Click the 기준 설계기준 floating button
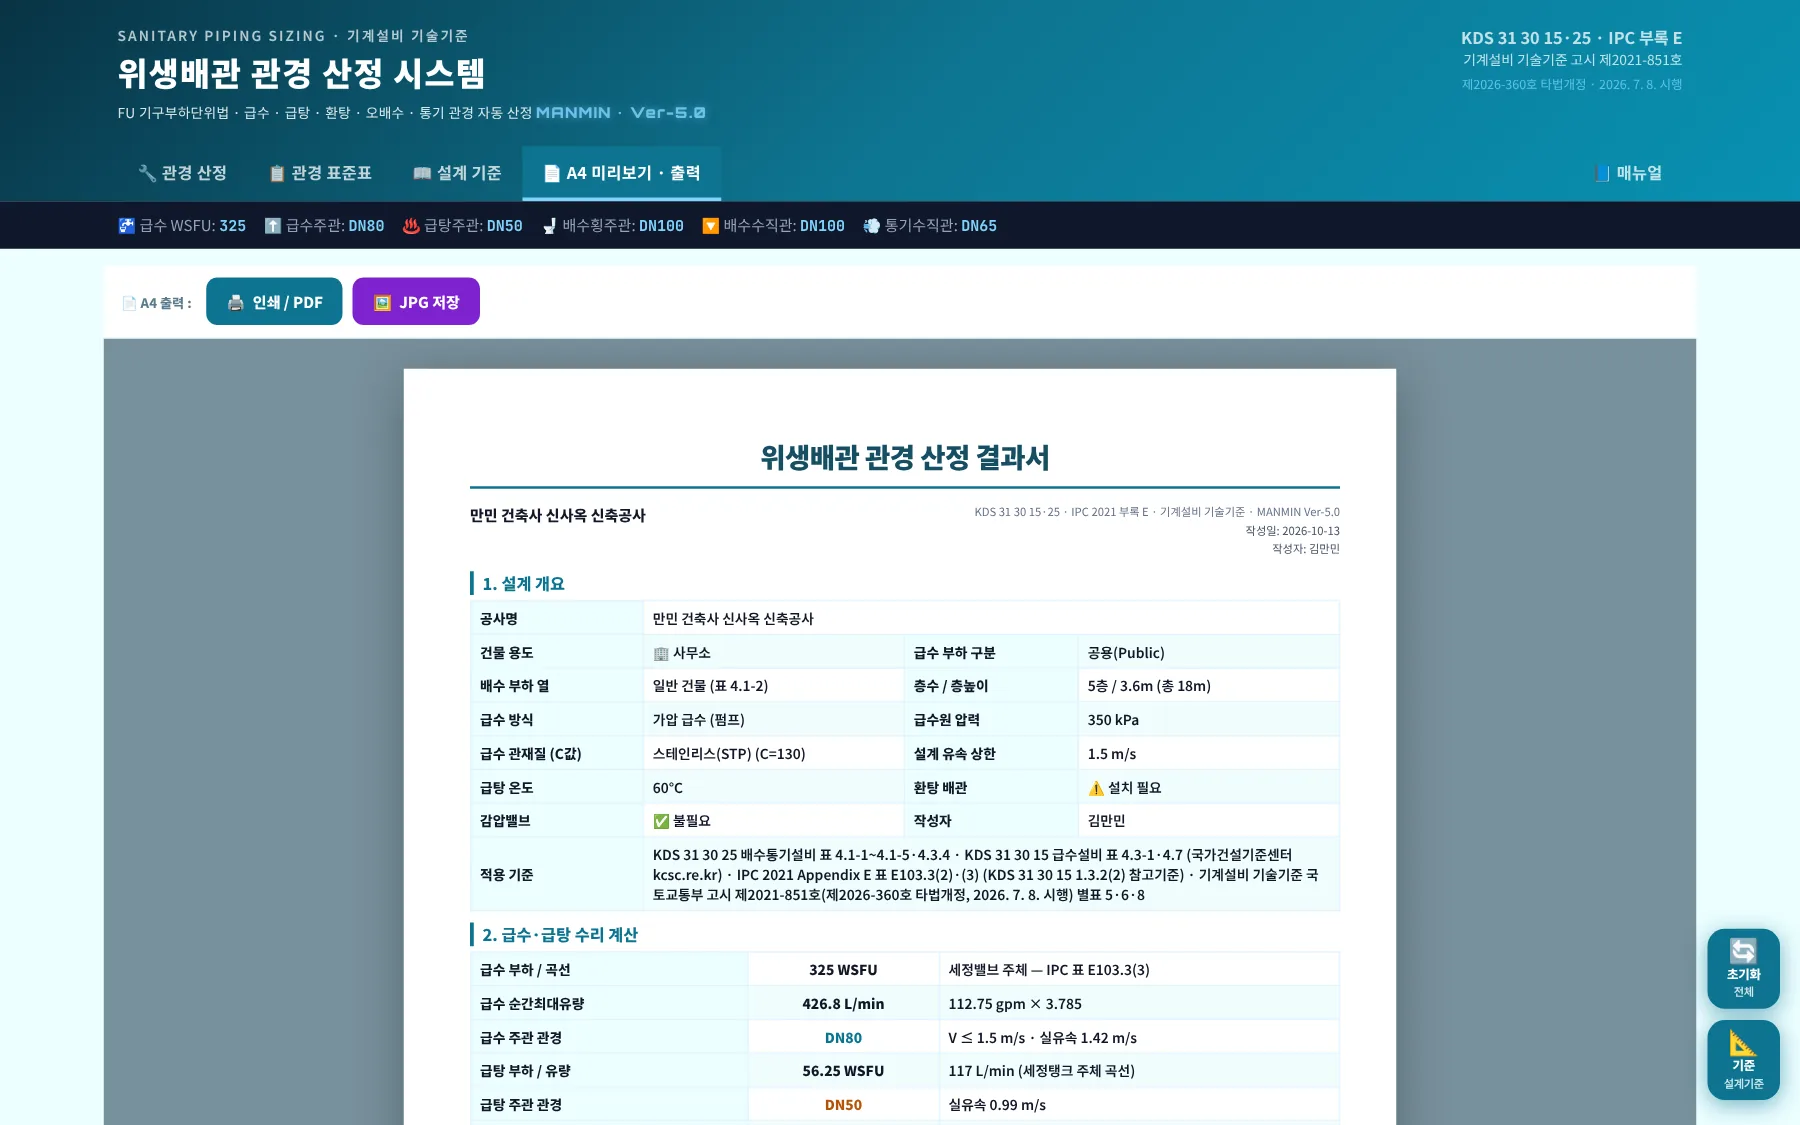Viewport: 1800px width, 1125px height. click(x=1743, y=1060)
